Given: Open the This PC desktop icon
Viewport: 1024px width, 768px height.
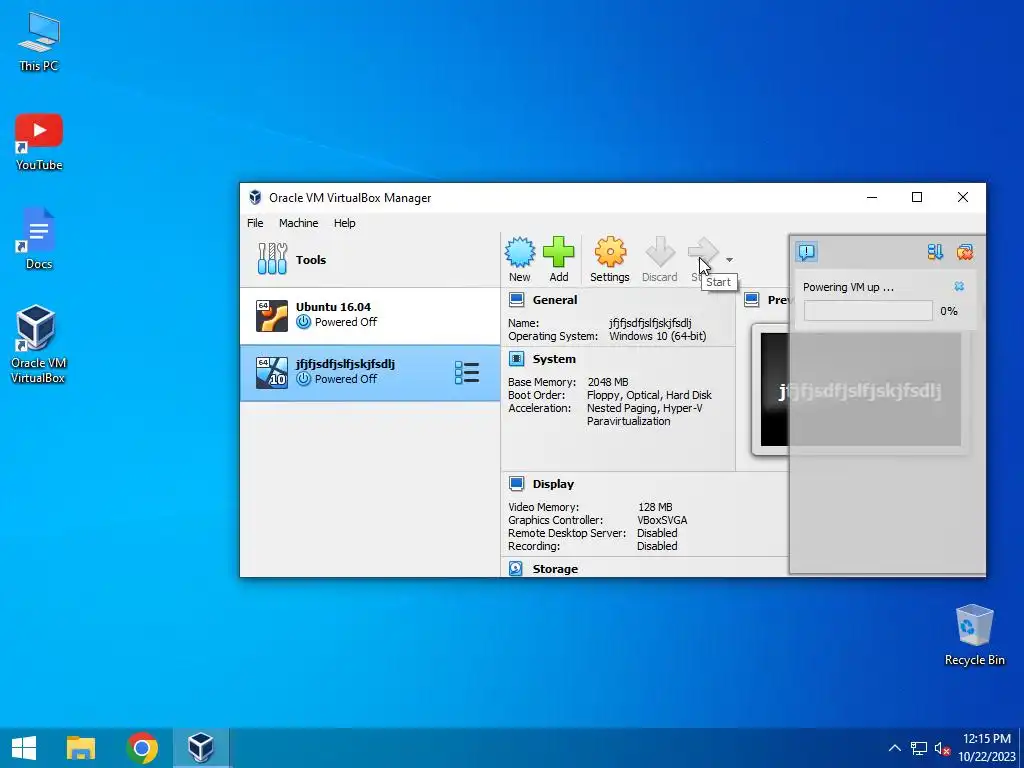Looking at the screenshot, I should 39,40.
